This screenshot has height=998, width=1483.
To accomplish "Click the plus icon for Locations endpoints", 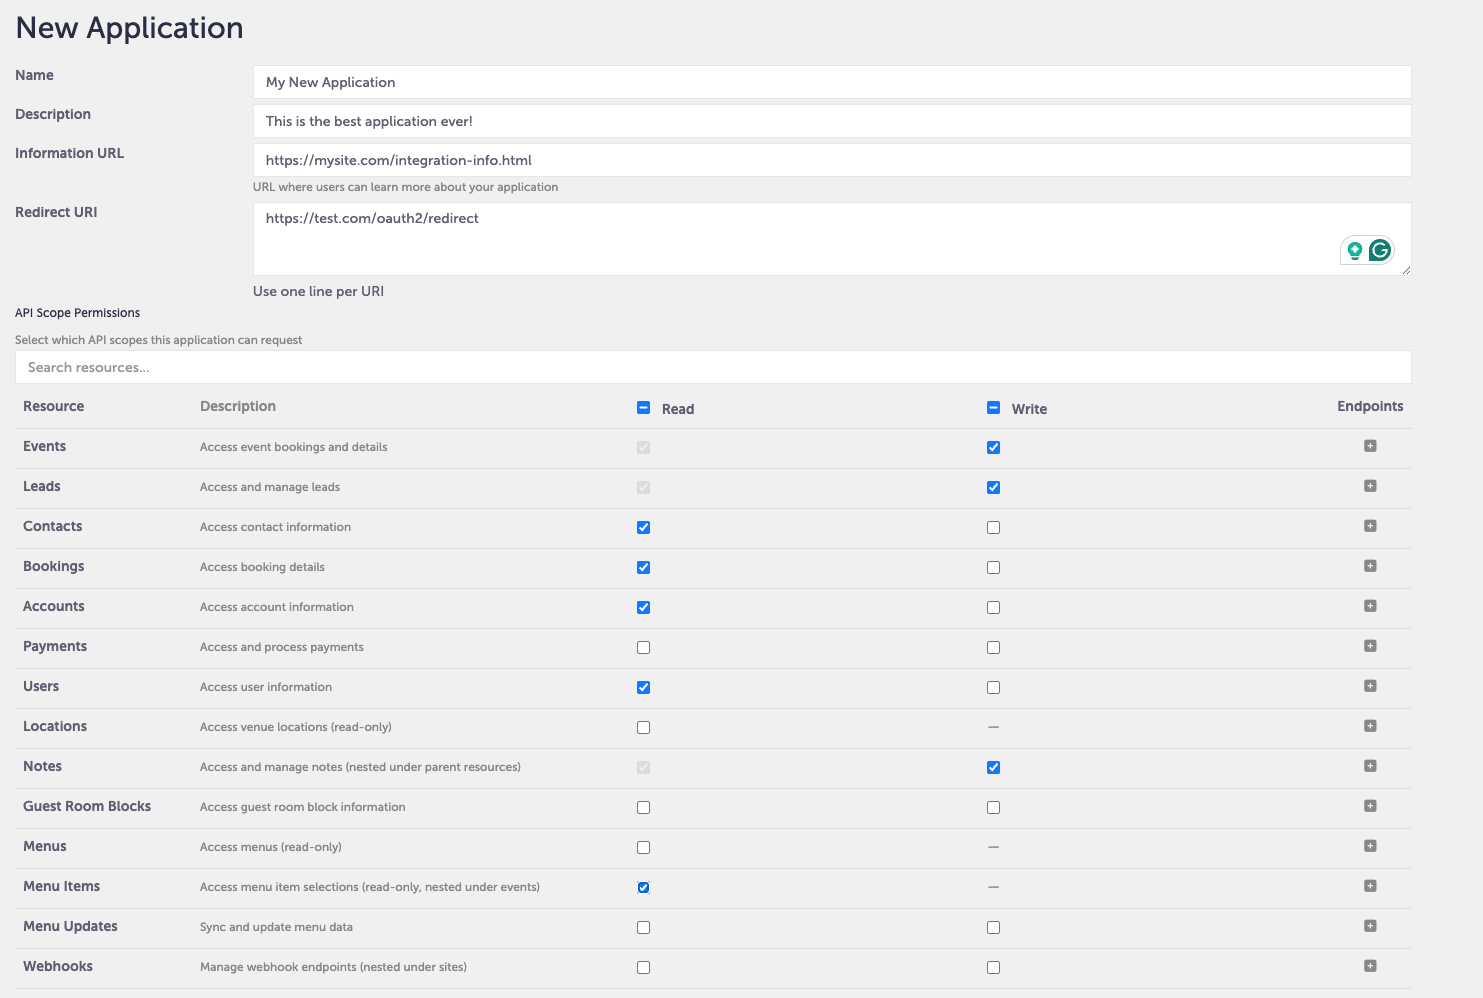I will coord(1371,726).
